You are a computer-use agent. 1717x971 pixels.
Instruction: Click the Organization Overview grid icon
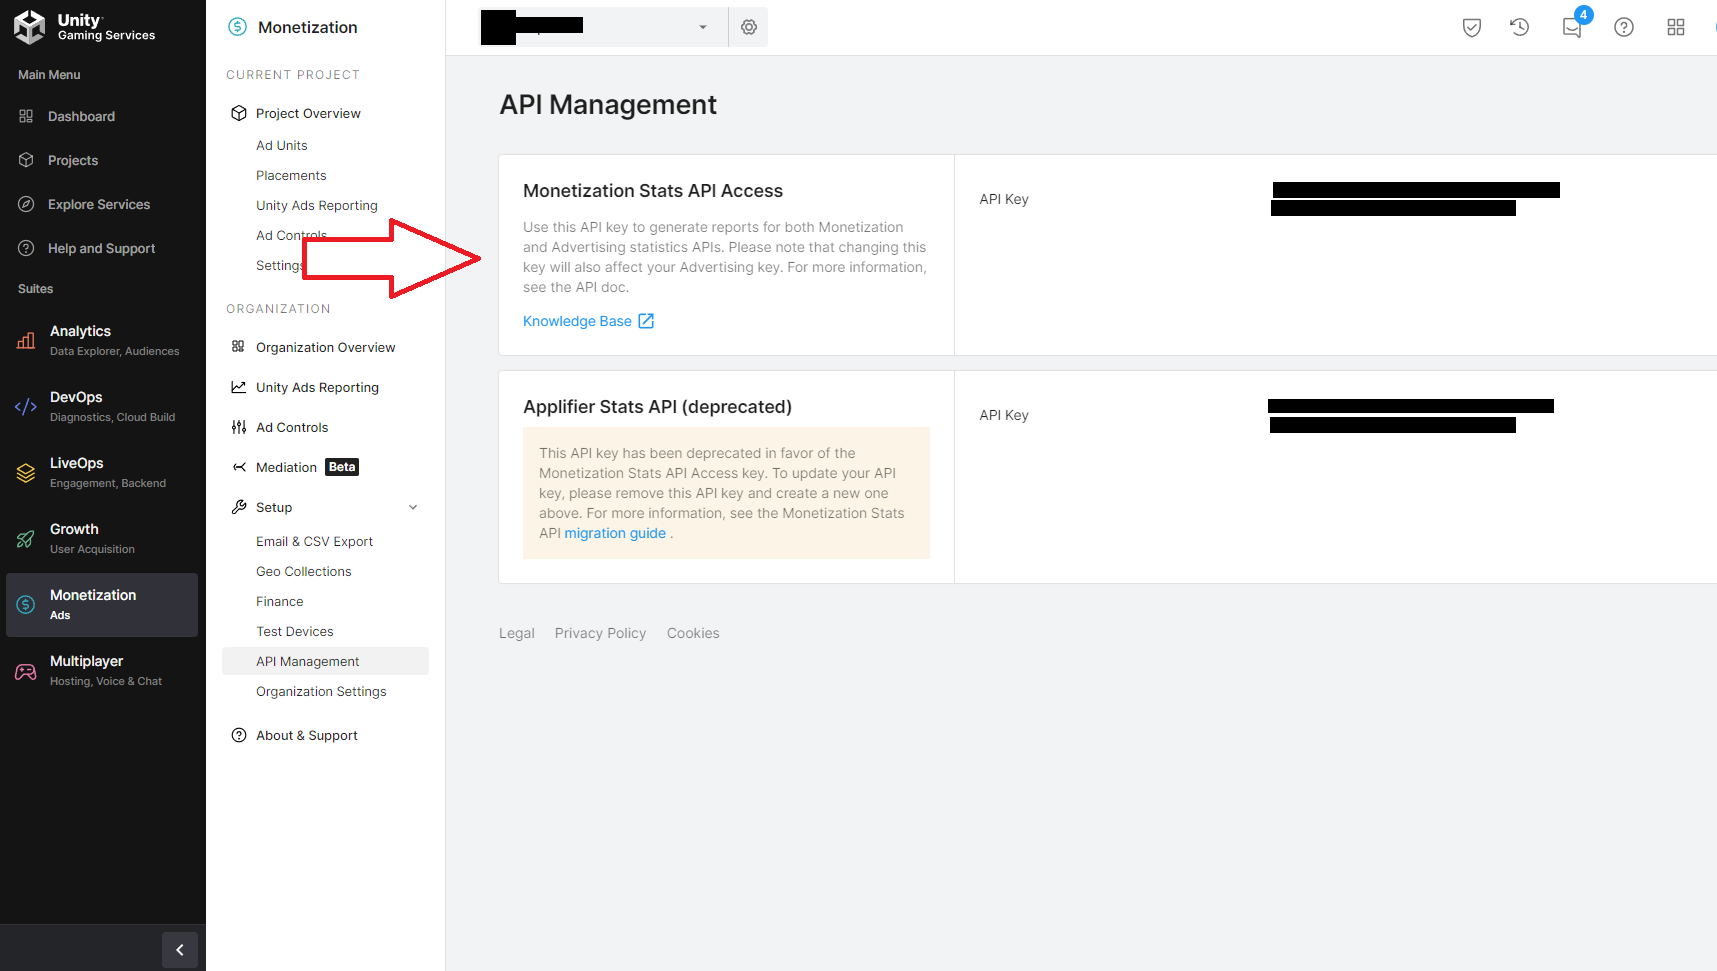[x=238, y=347]
